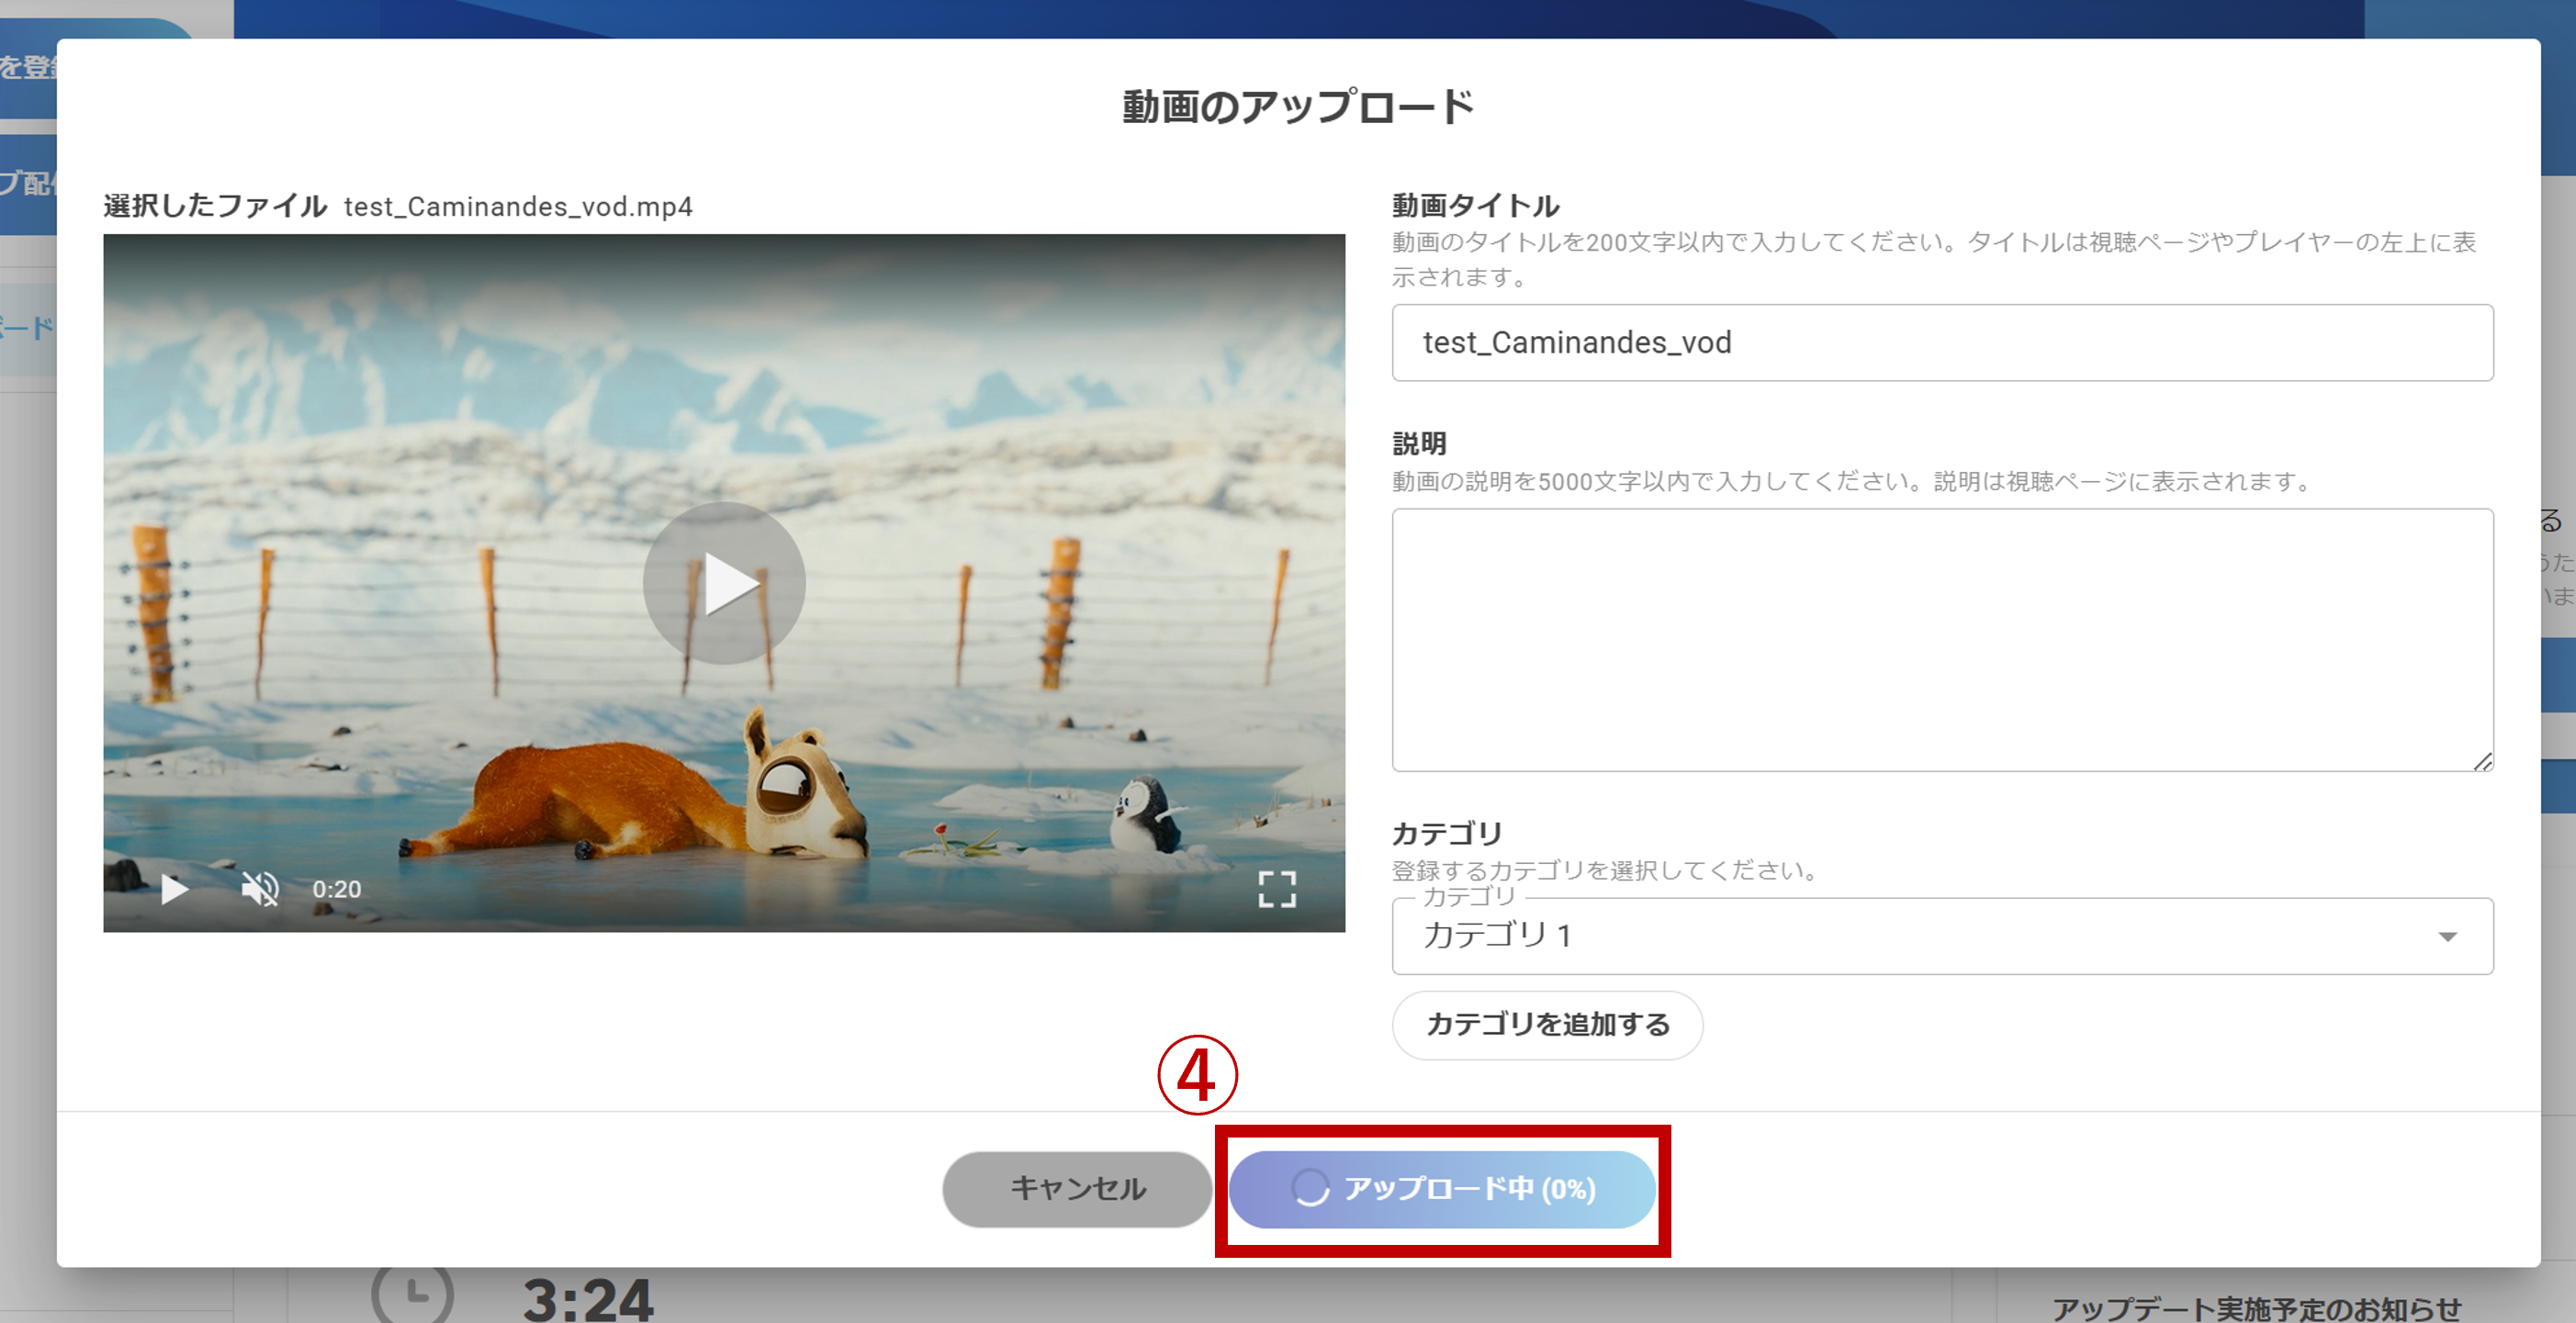2576x1323 pixels.
Task: Play the video with center play button
Action: coord(724,583)
